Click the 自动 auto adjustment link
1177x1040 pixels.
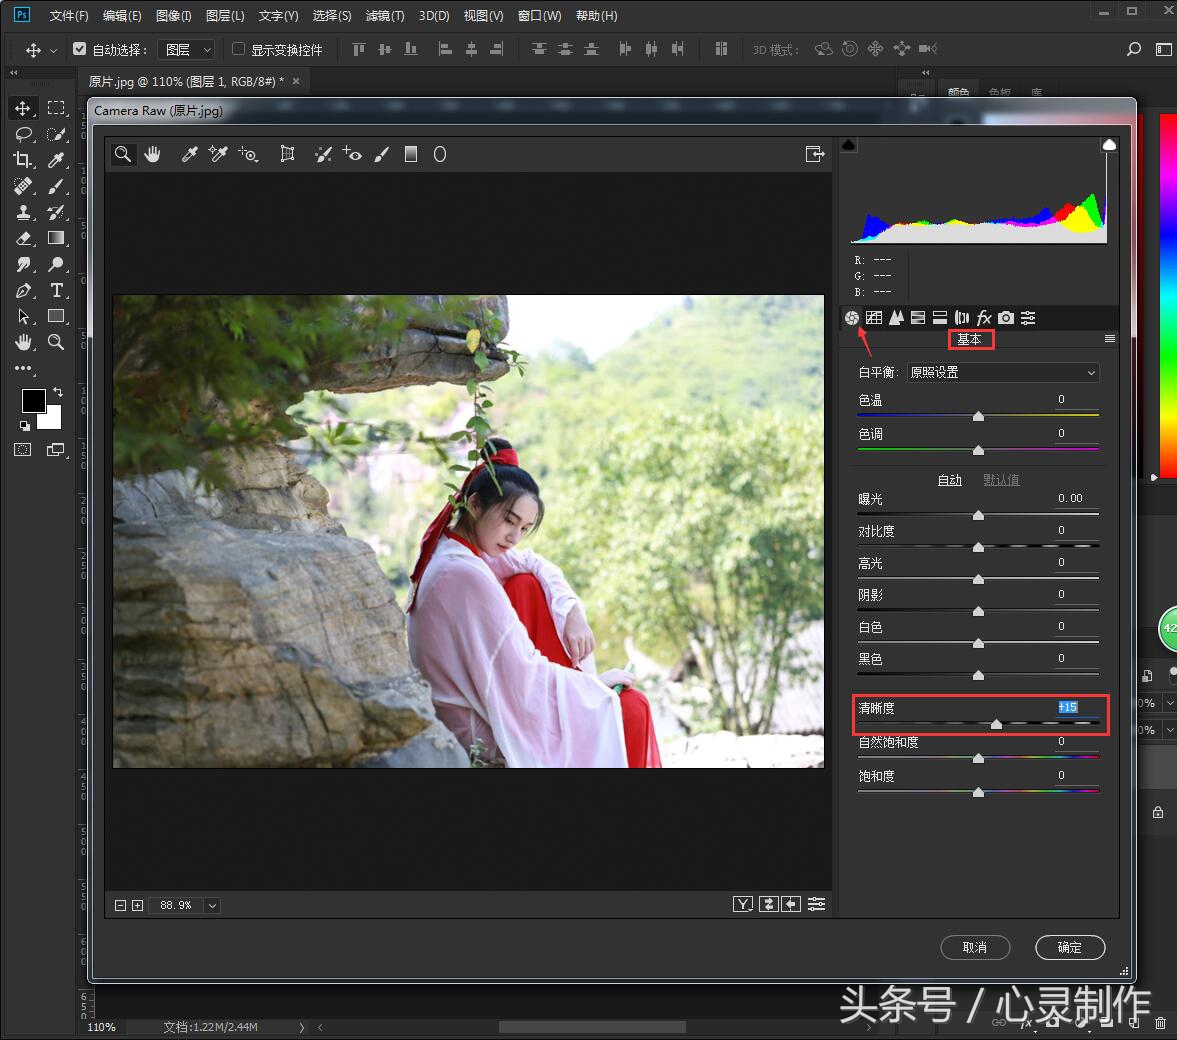point(948,480)
